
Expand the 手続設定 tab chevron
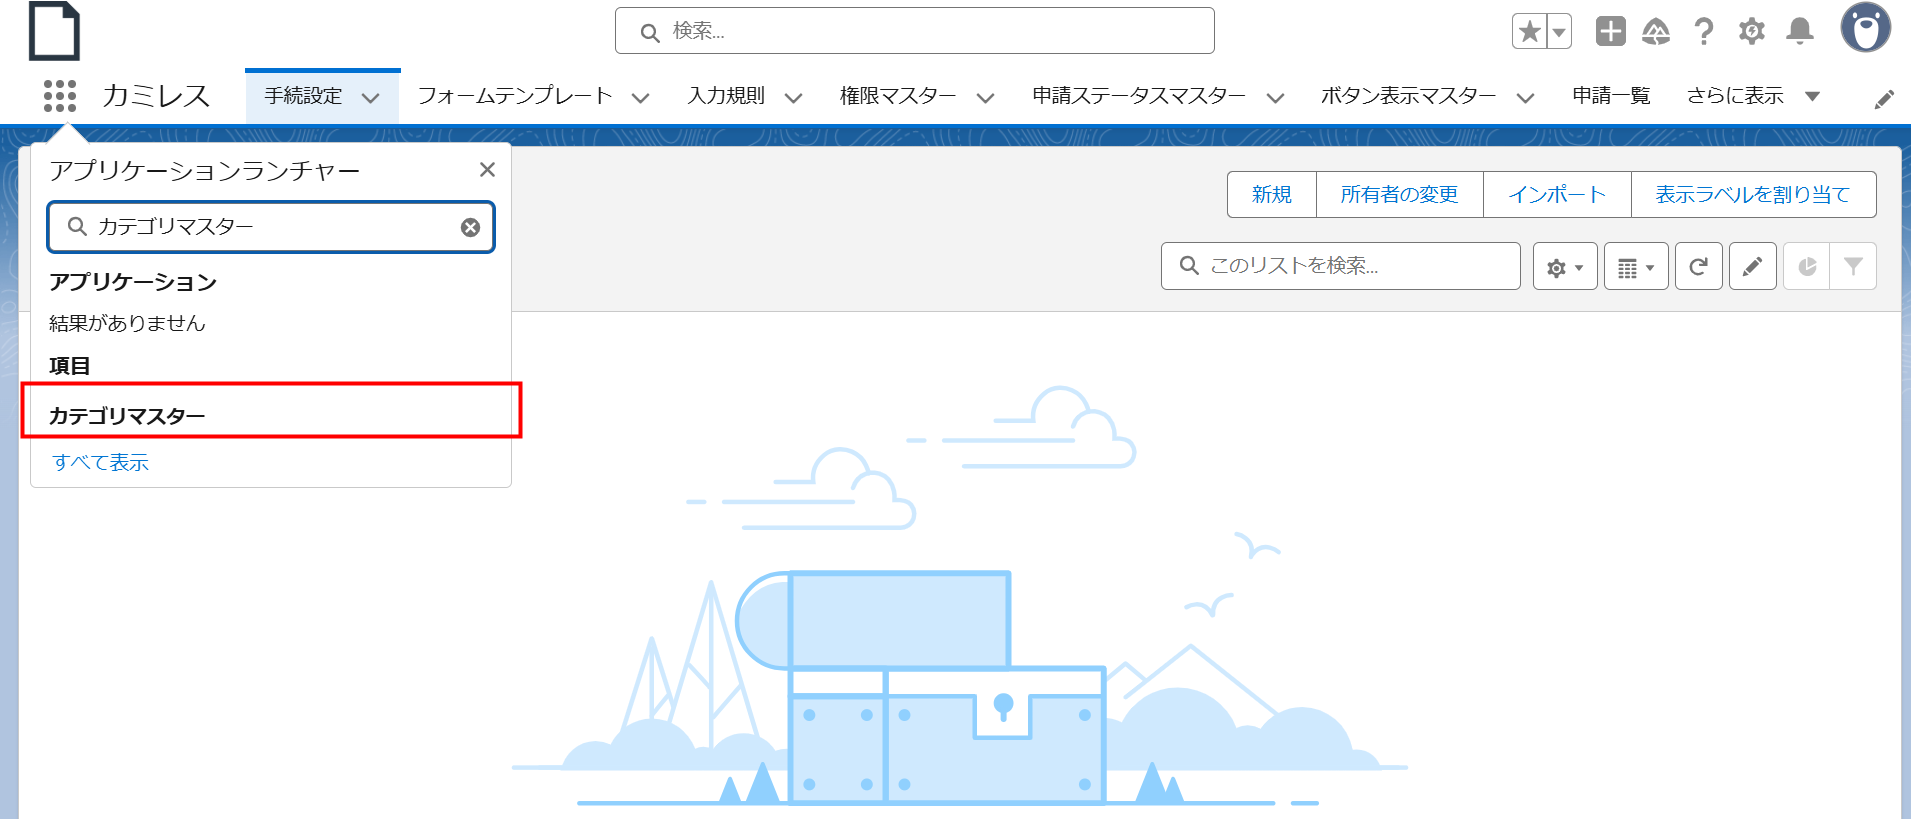(x=371, y=98)
